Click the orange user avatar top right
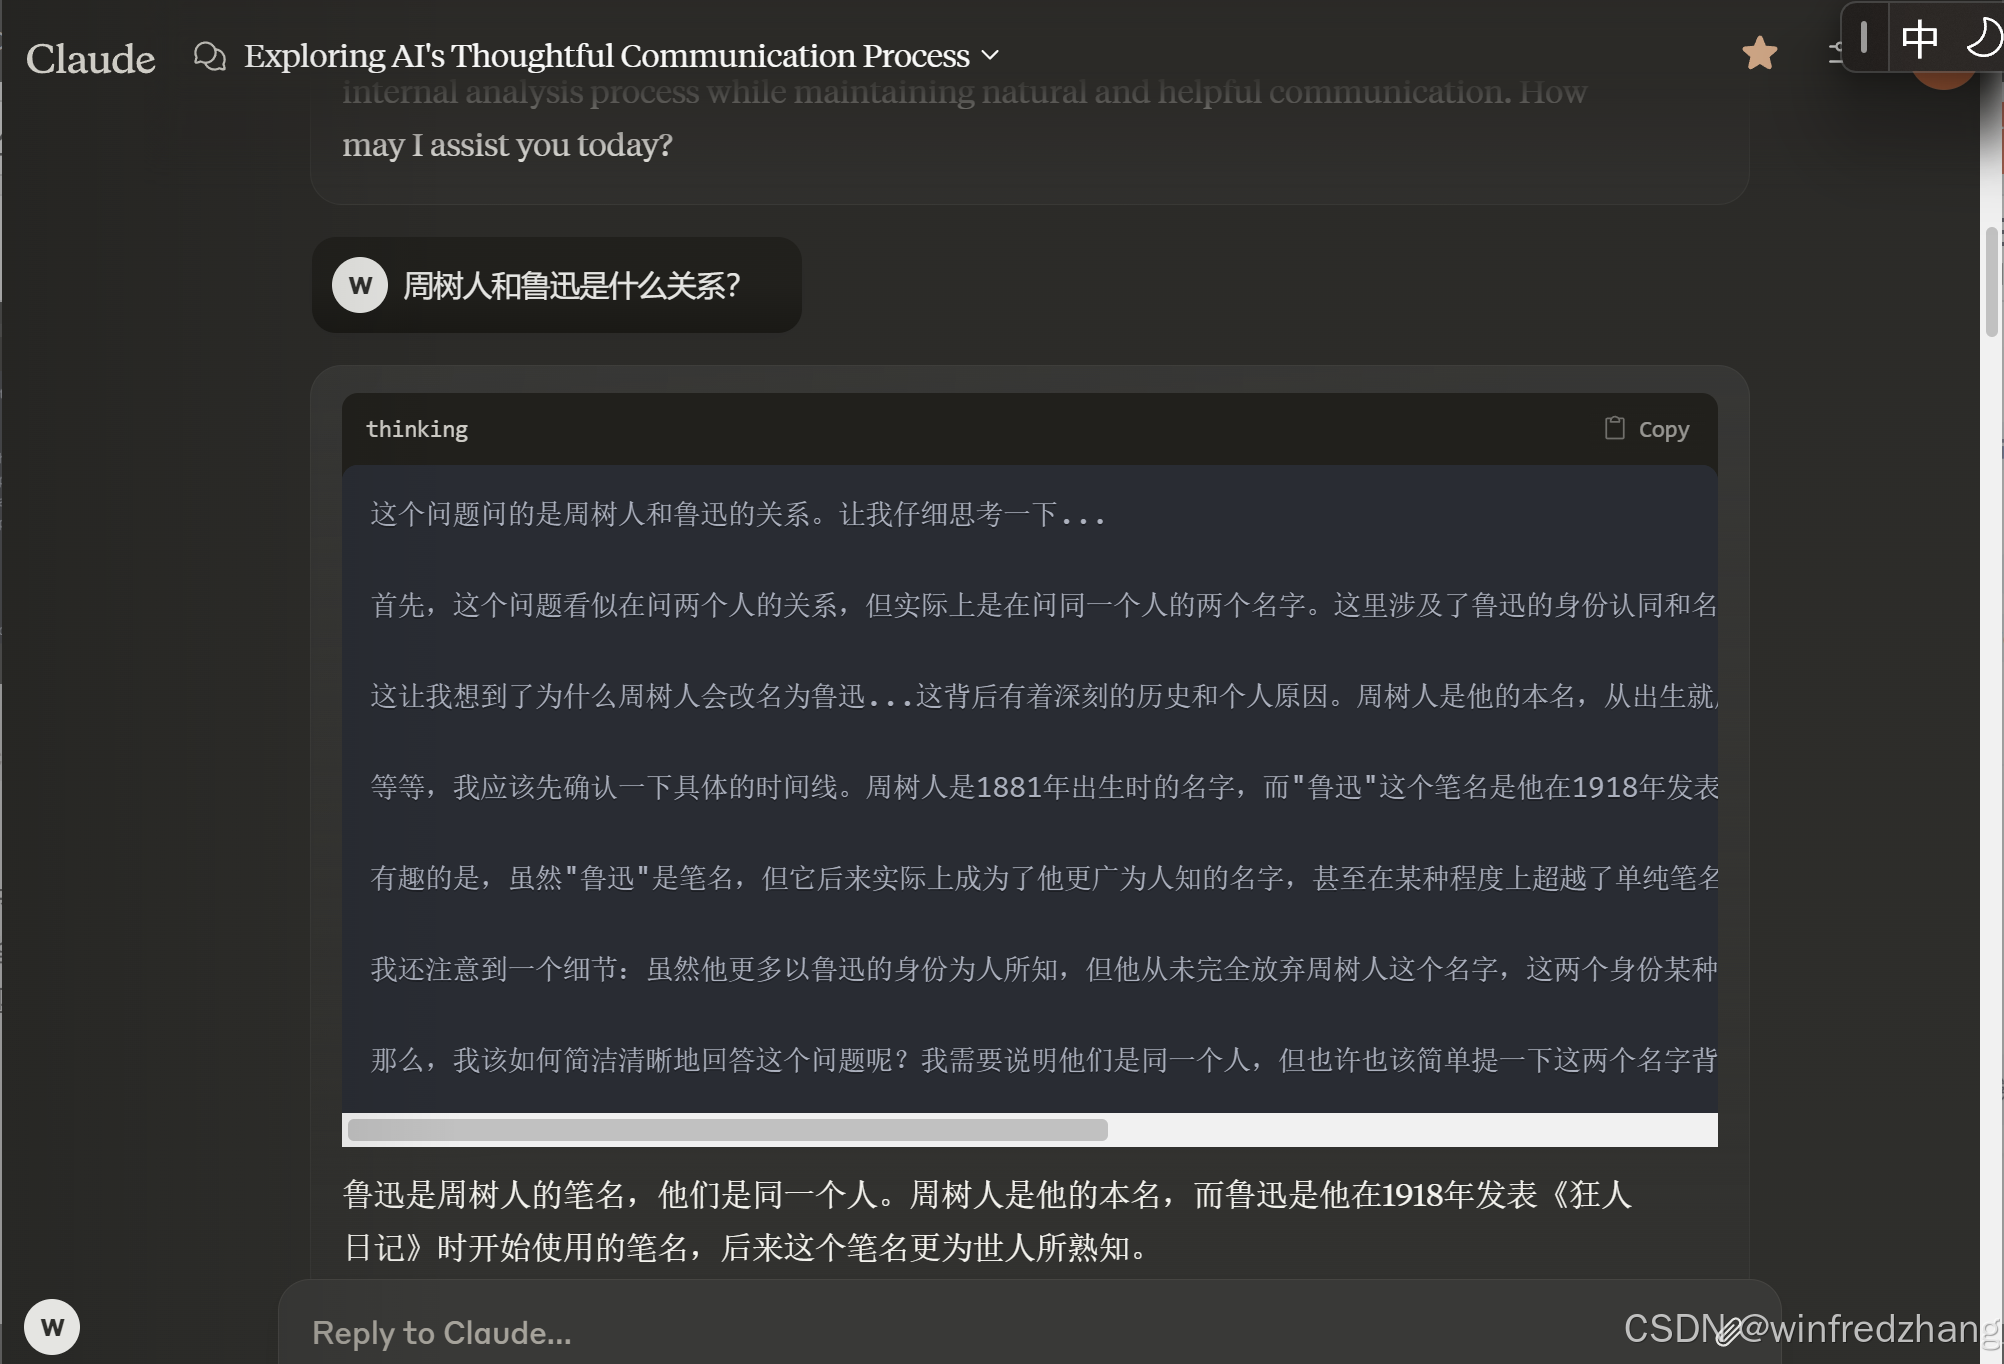 click(x=1942, y=78)
